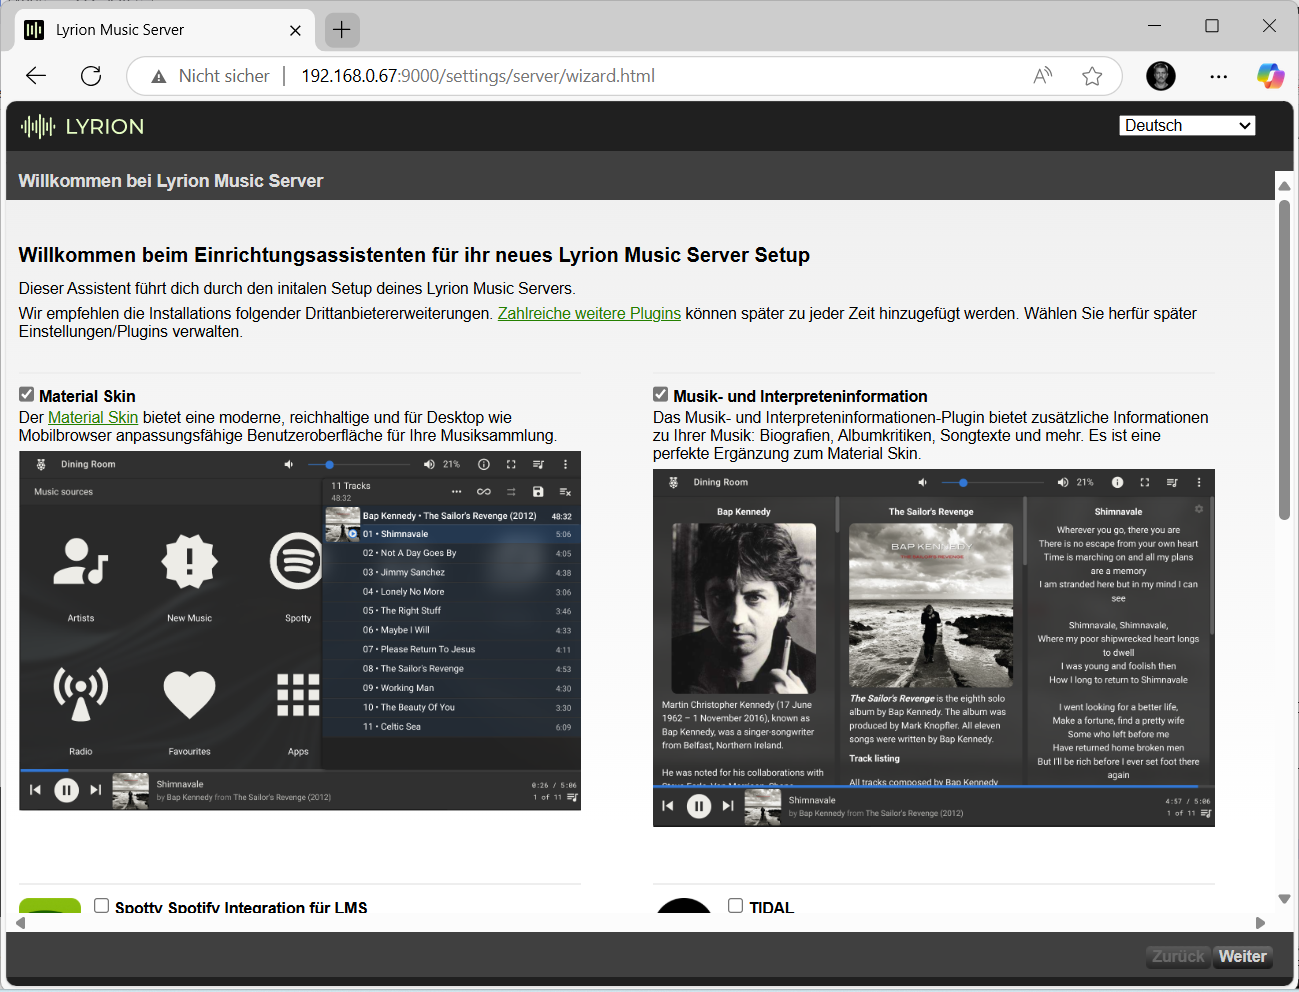
Task: Enable the Spotty Spotify Integration checkbox
Action: tap(101, 905)
